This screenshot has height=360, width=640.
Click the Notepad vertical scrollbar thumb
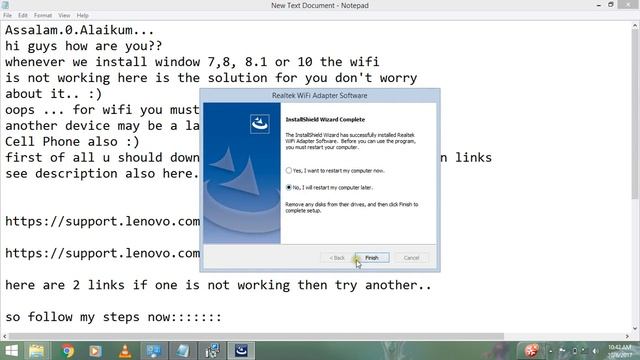[635, 114]
